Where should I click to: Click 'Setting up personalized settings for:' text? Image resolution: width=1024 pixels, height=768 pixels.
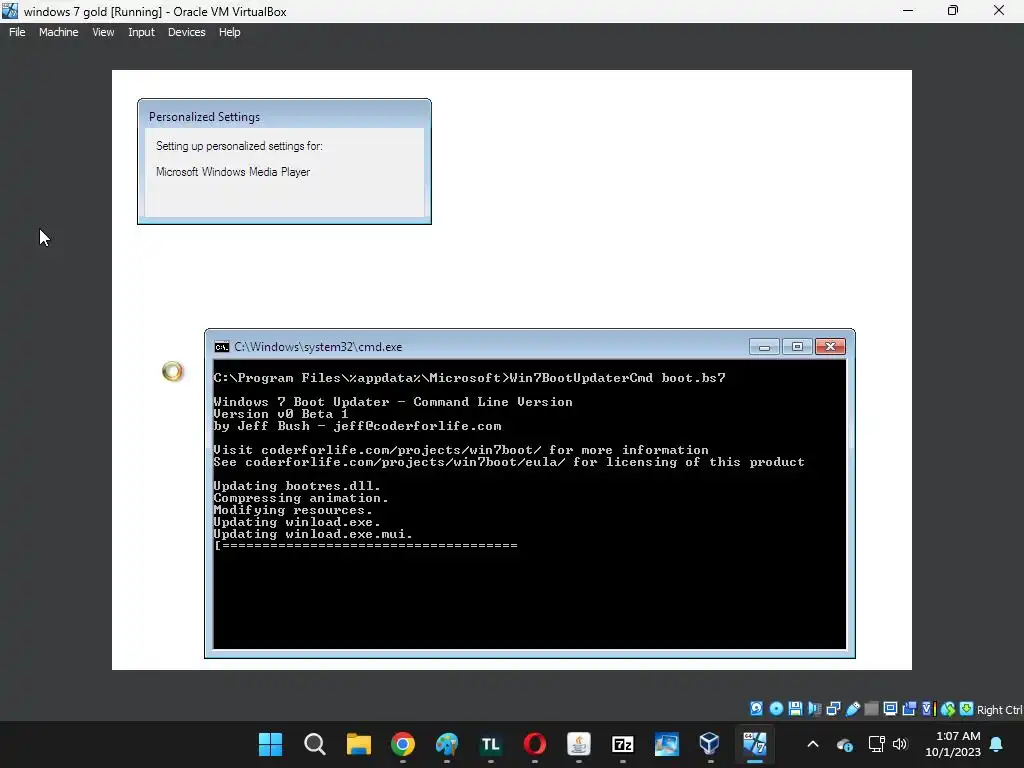click(239, 146)
